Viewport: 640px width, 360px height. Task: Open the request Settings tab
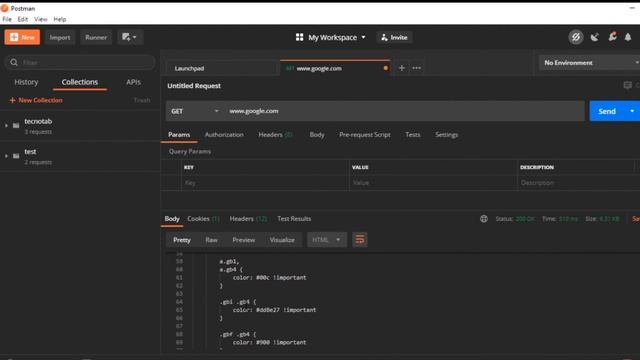[x=447, y=135]
